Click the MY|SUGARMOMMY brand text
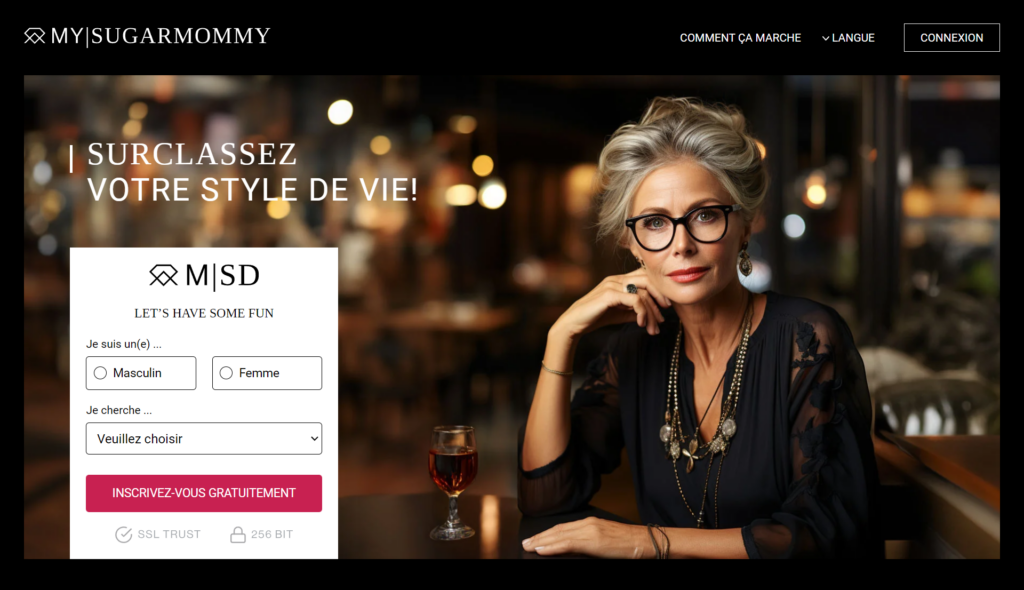The image size is (1024, 590). (x=161, y=36)
